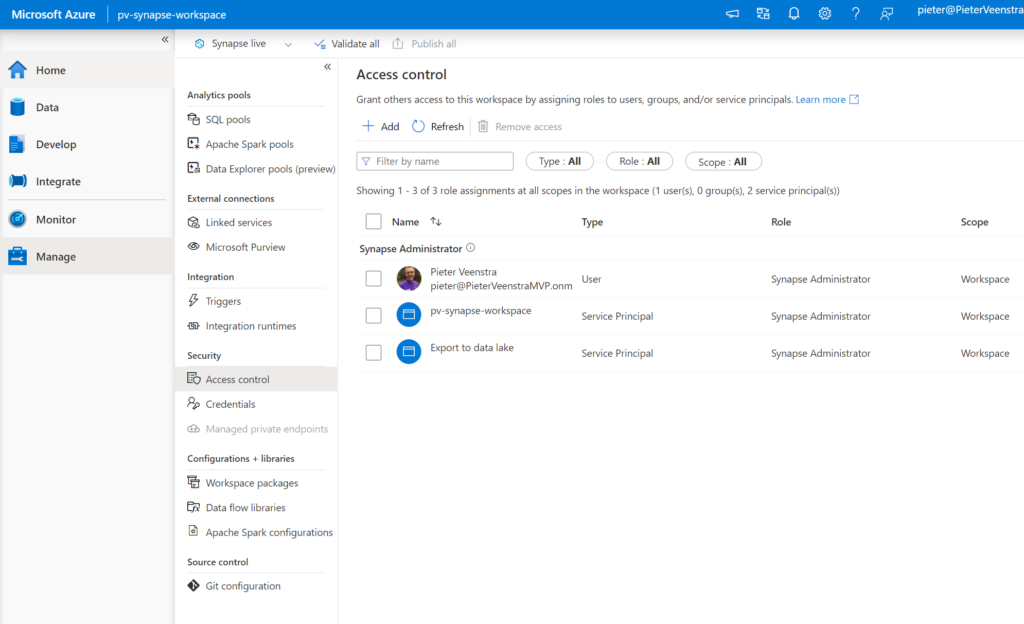
Task: Click pv-synapse-workspace service principal avatar
Action: pyautogui.click(x=409, y=314)
